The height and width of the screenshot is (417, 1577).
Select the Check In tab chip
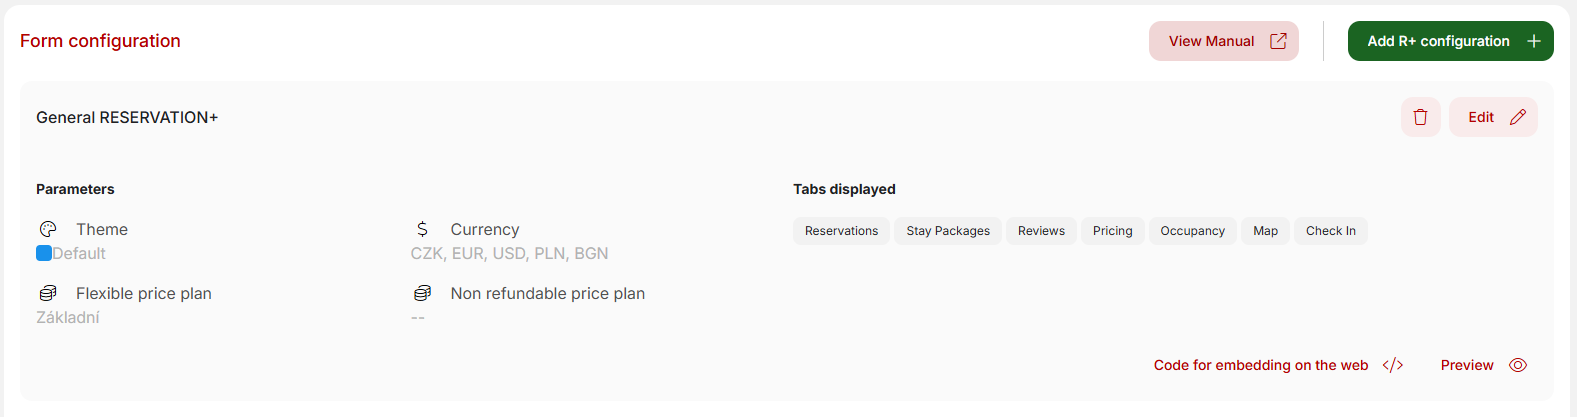[x=1330, y=231]
